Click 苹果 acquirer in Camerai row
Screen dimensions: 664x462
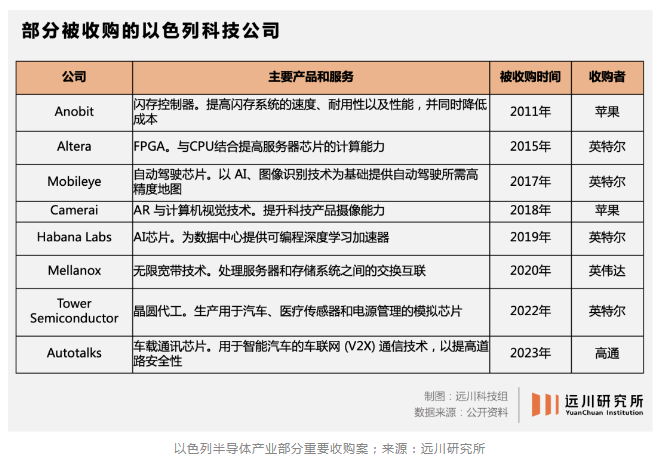607,210
